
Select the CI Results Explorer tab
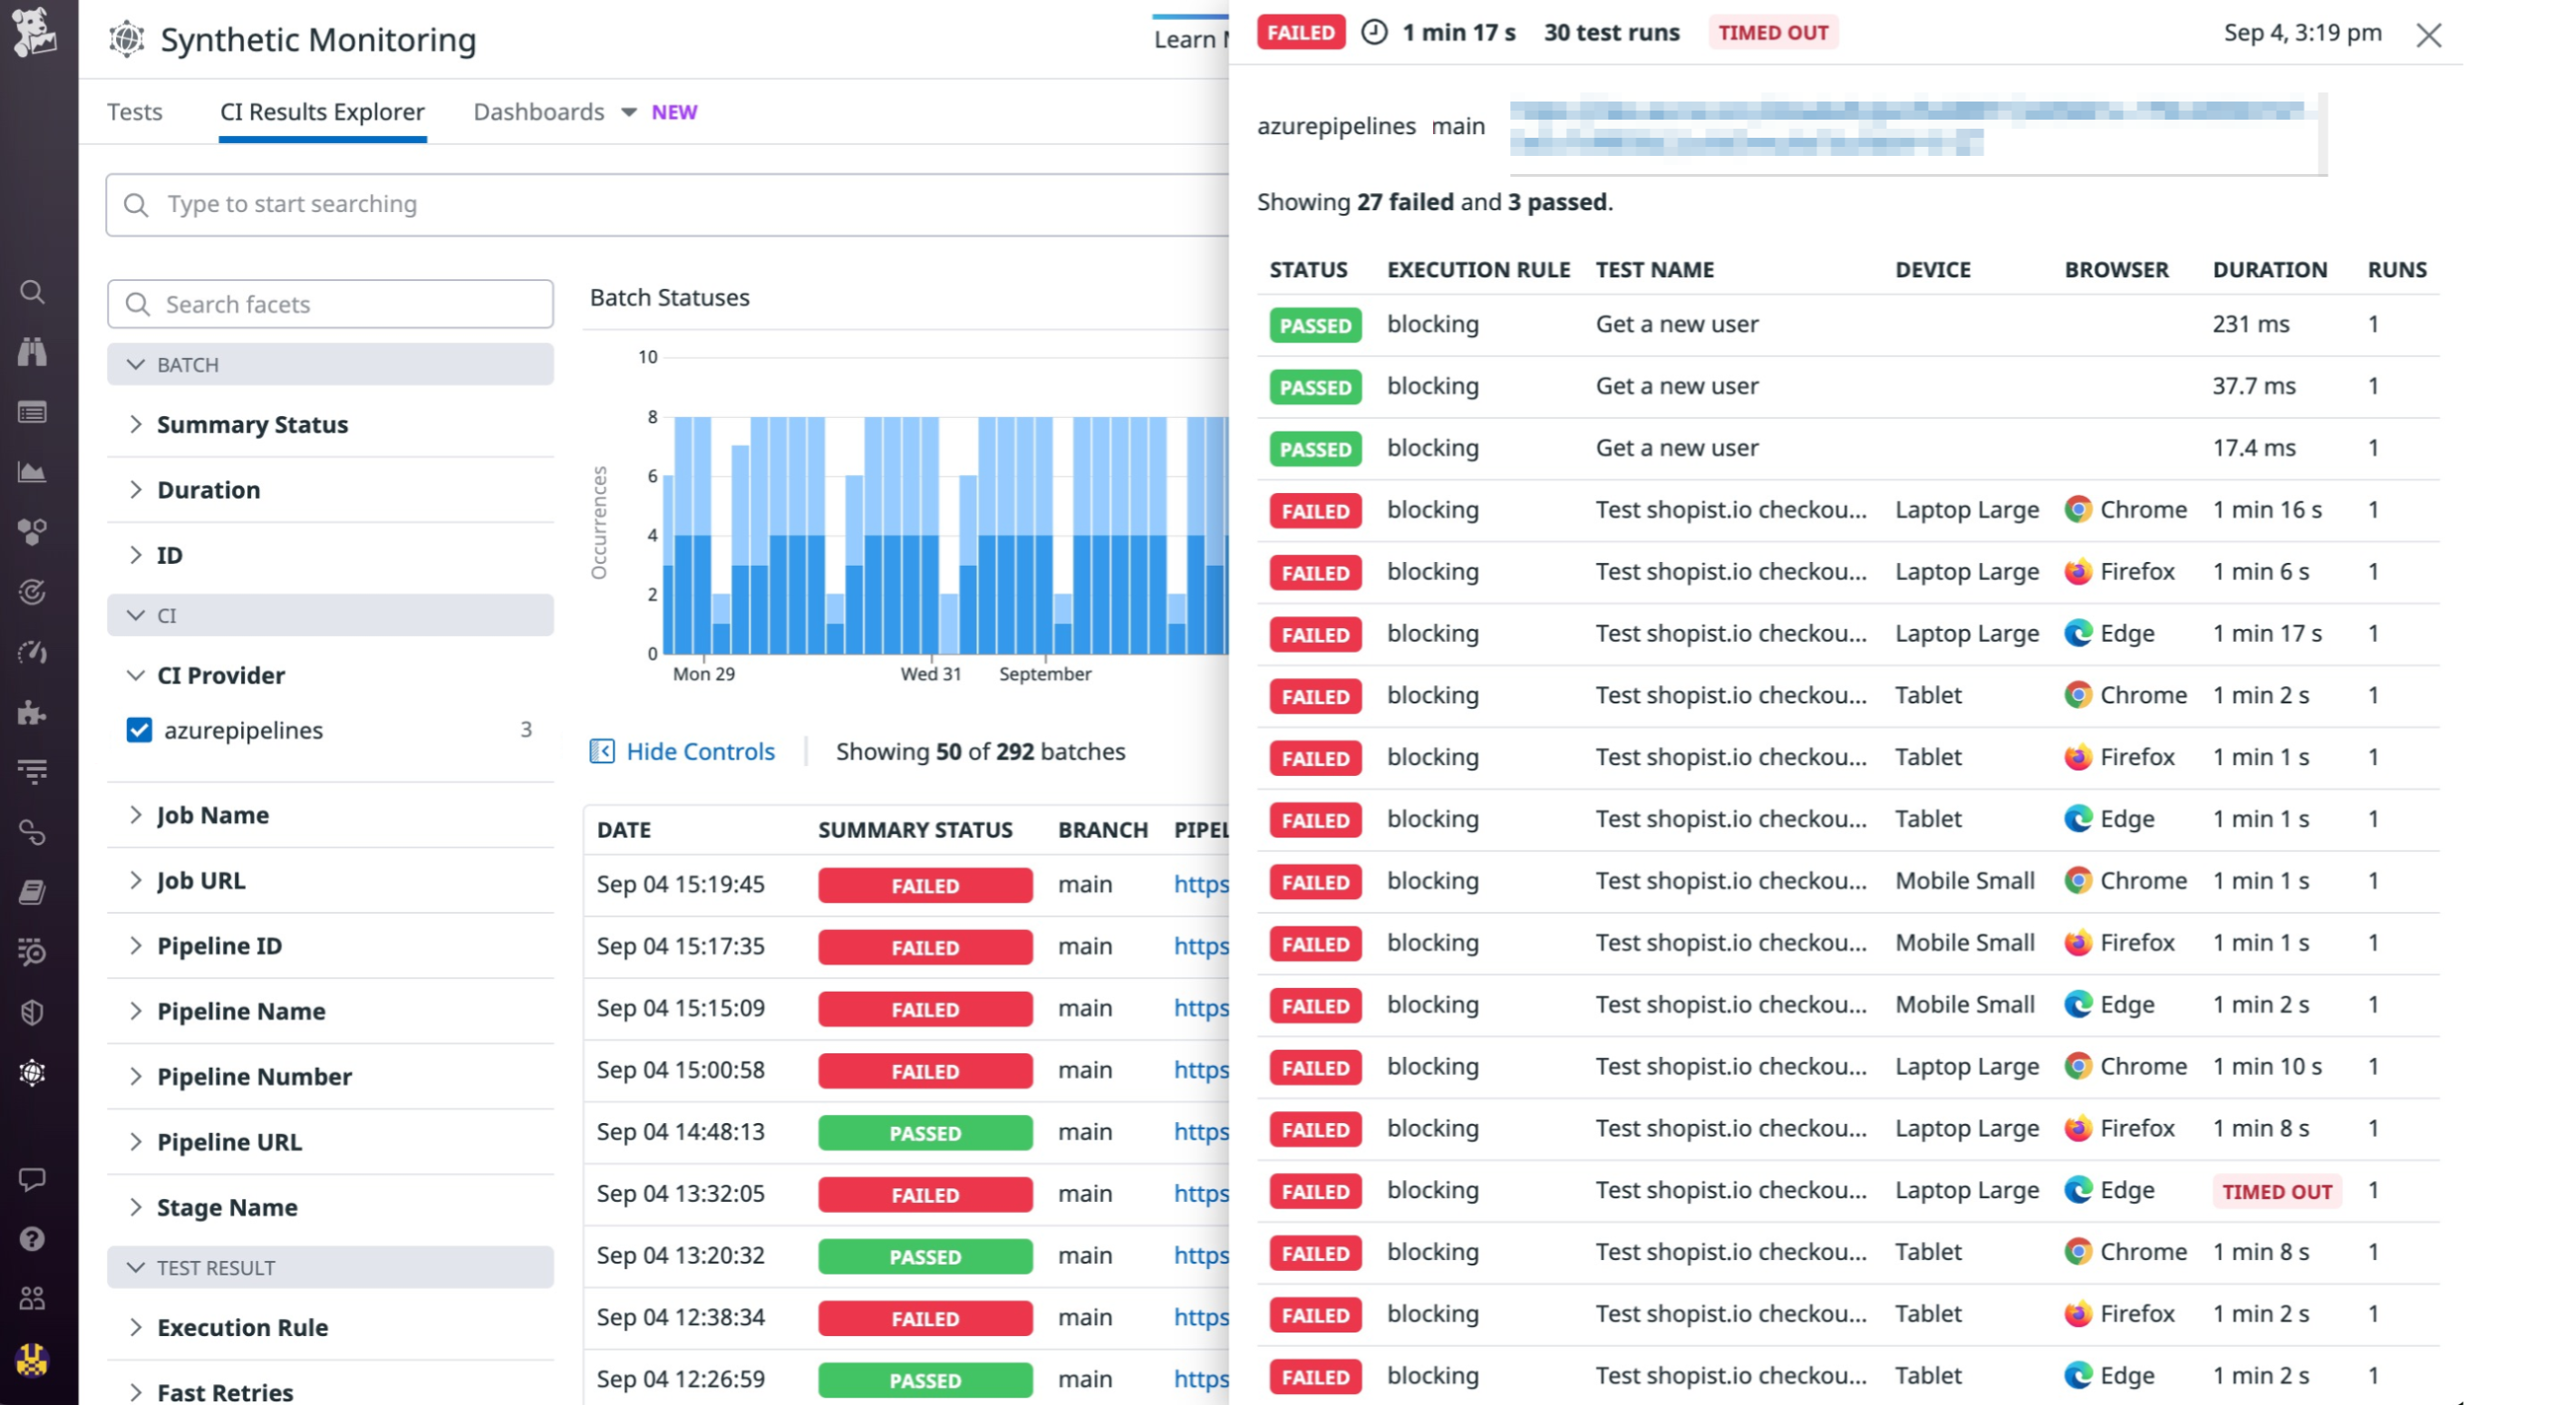click(x=322, y=111)
